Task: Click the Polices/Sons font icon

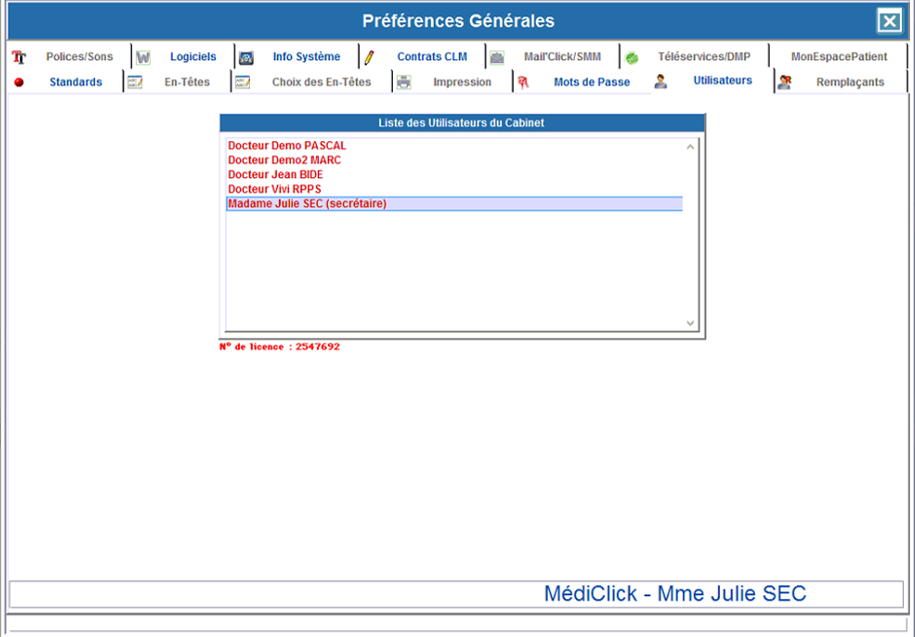Action: click(x=19, y=57)
